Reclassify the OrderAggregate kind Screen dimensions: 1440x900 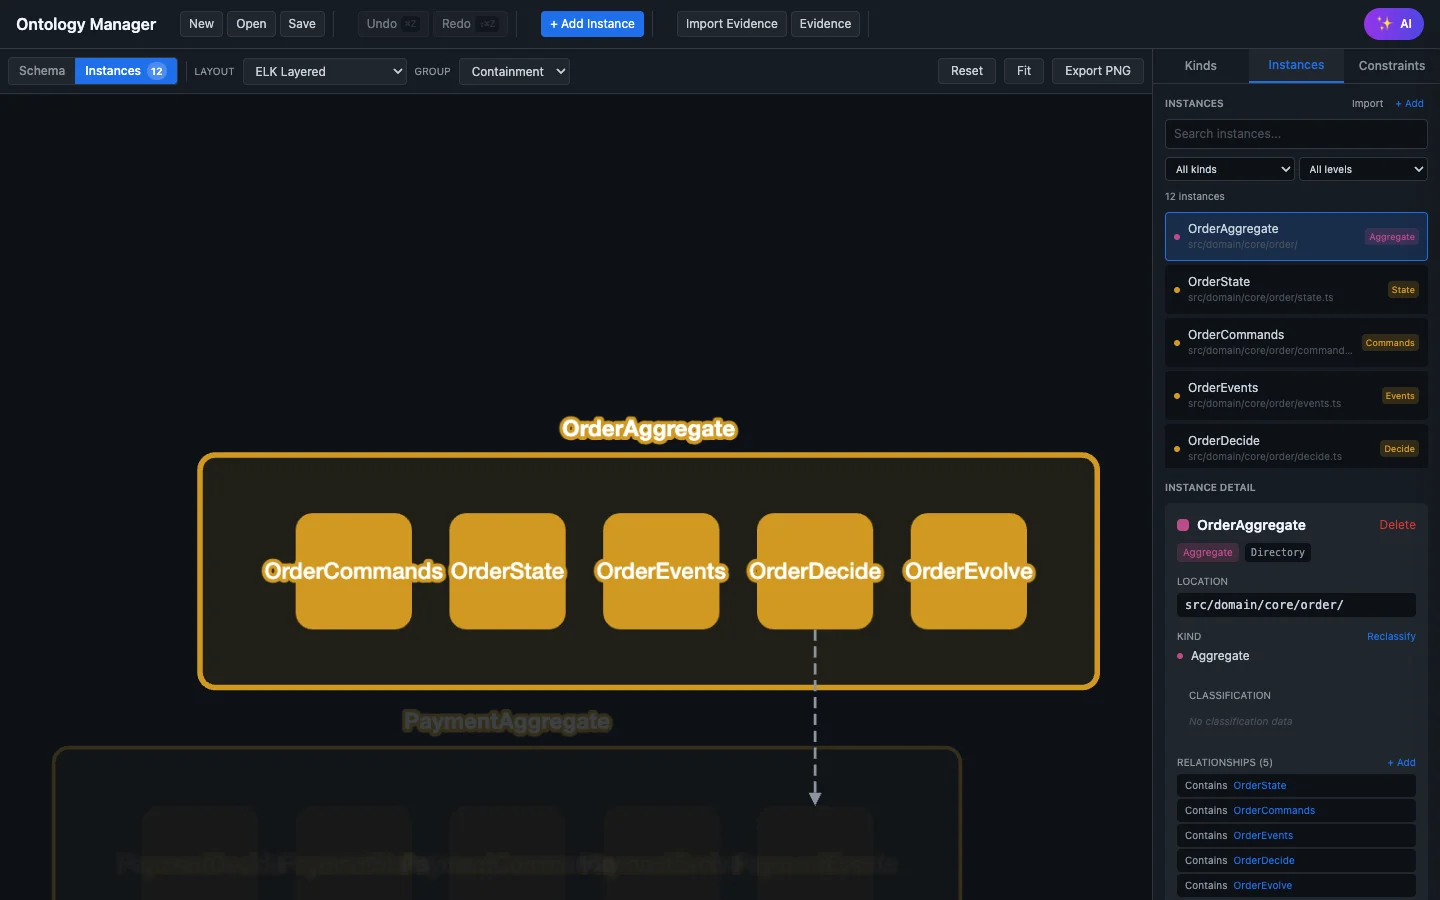[x=1391, y=636]
